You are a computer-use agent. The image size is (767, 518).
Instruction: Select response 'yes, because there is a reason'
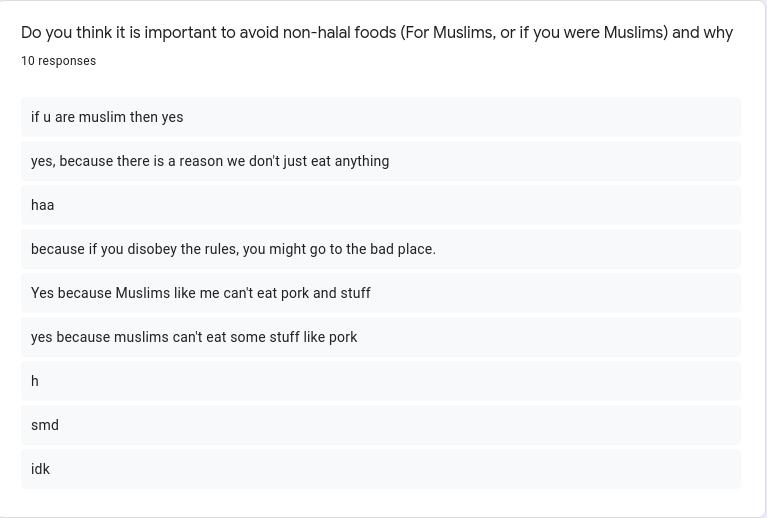(381, 161)
